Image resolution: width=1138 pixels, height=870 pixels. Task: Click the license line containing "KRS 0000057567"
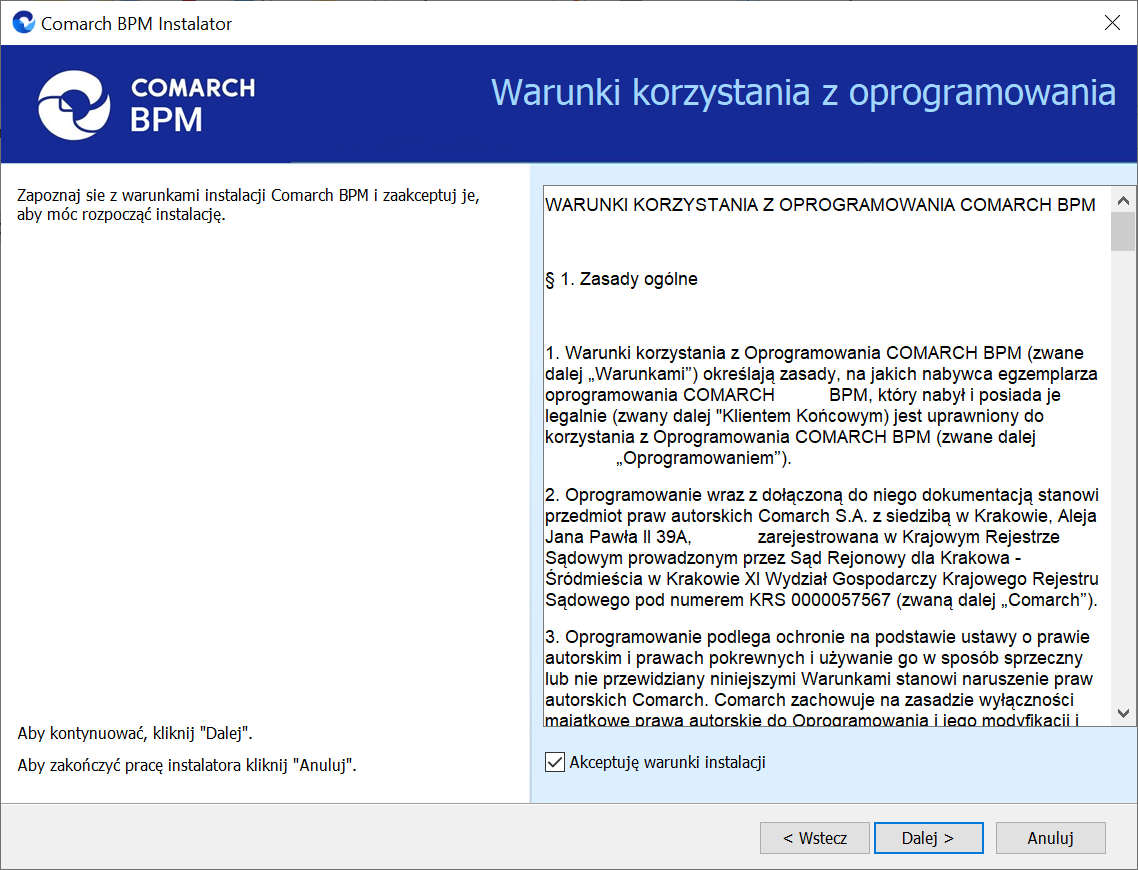(x=821, y=600)
